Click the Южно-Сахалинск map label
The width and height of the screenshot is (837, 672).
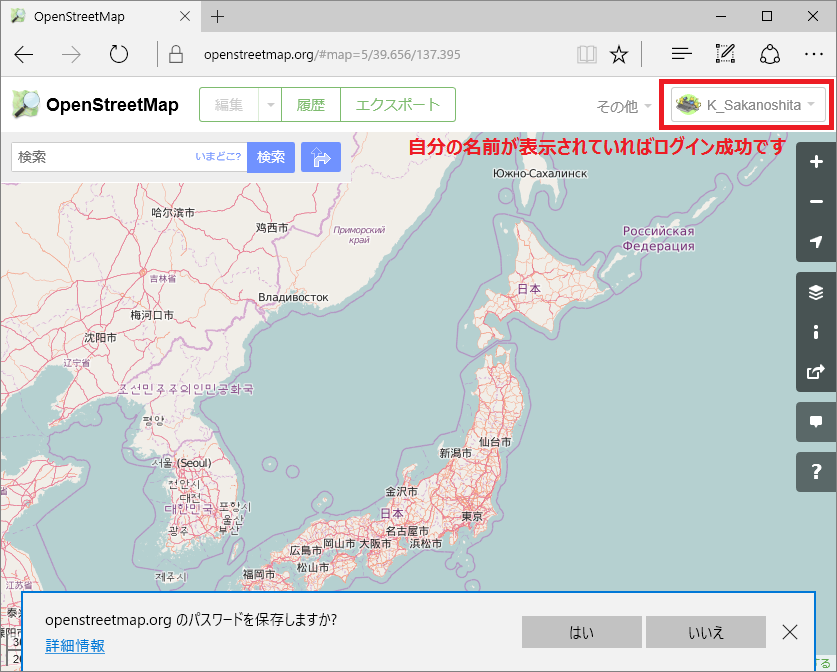coord(540,173)
